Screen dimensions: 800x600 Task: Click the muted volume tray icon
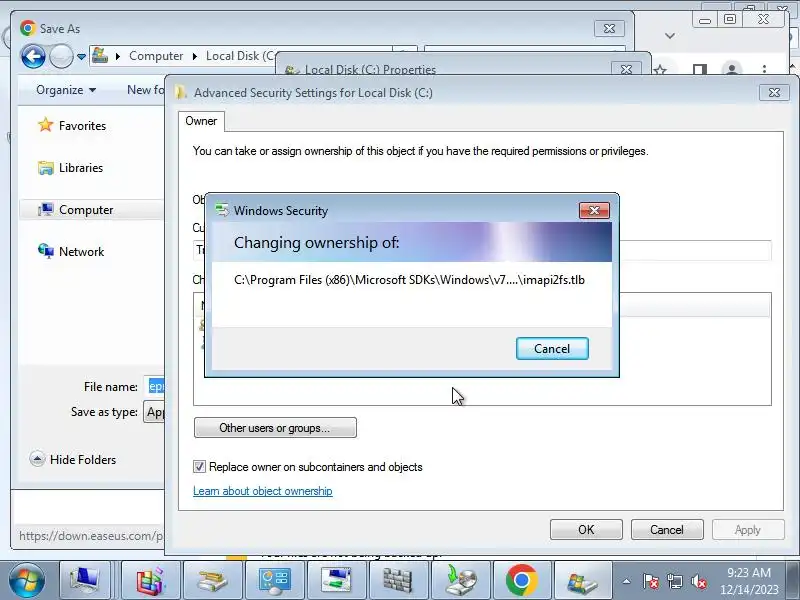tap(699, 581)
